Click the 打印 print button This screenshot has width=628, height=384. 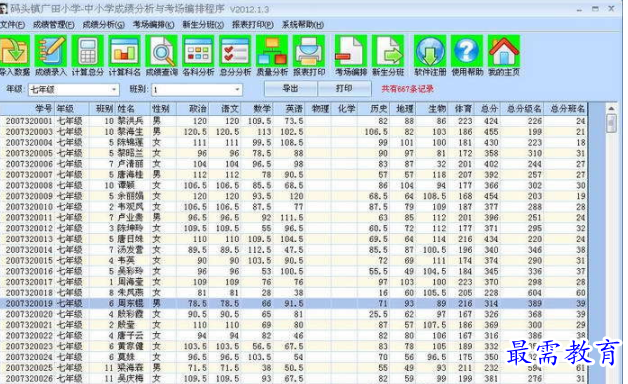coord(344,88)
